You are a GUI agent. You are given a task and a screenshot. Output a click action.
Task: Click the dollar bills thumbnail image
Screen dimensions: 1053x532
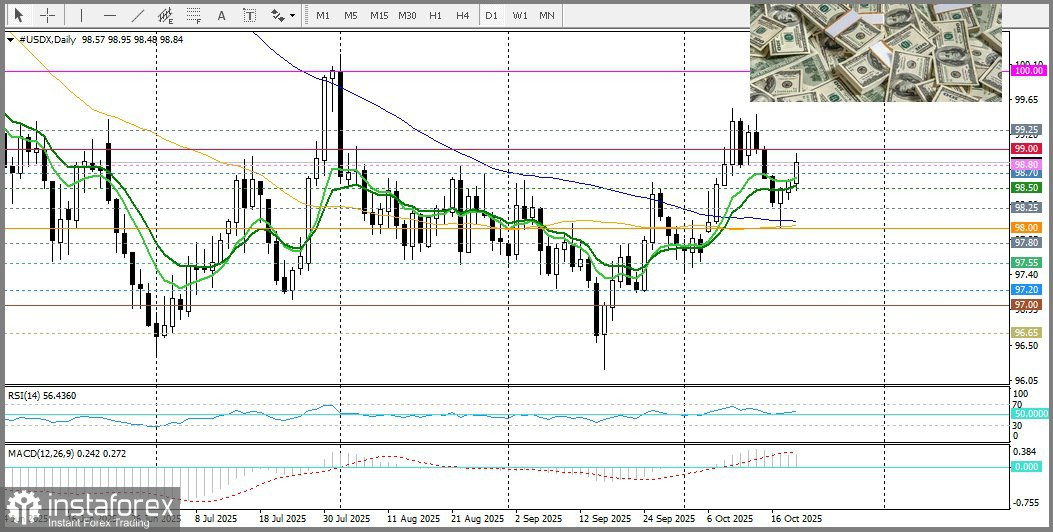[875, 52]
